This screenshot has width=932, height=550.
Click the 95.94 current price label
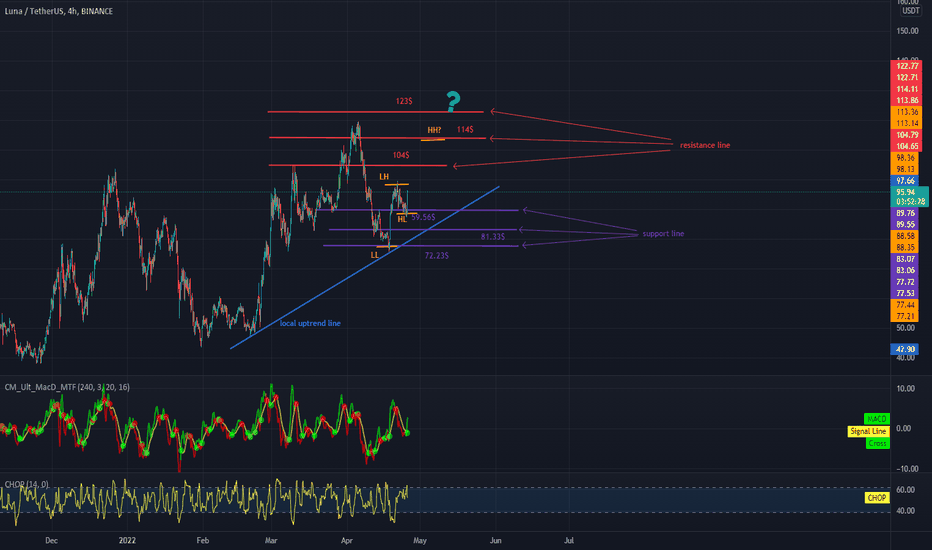point(905,192)
